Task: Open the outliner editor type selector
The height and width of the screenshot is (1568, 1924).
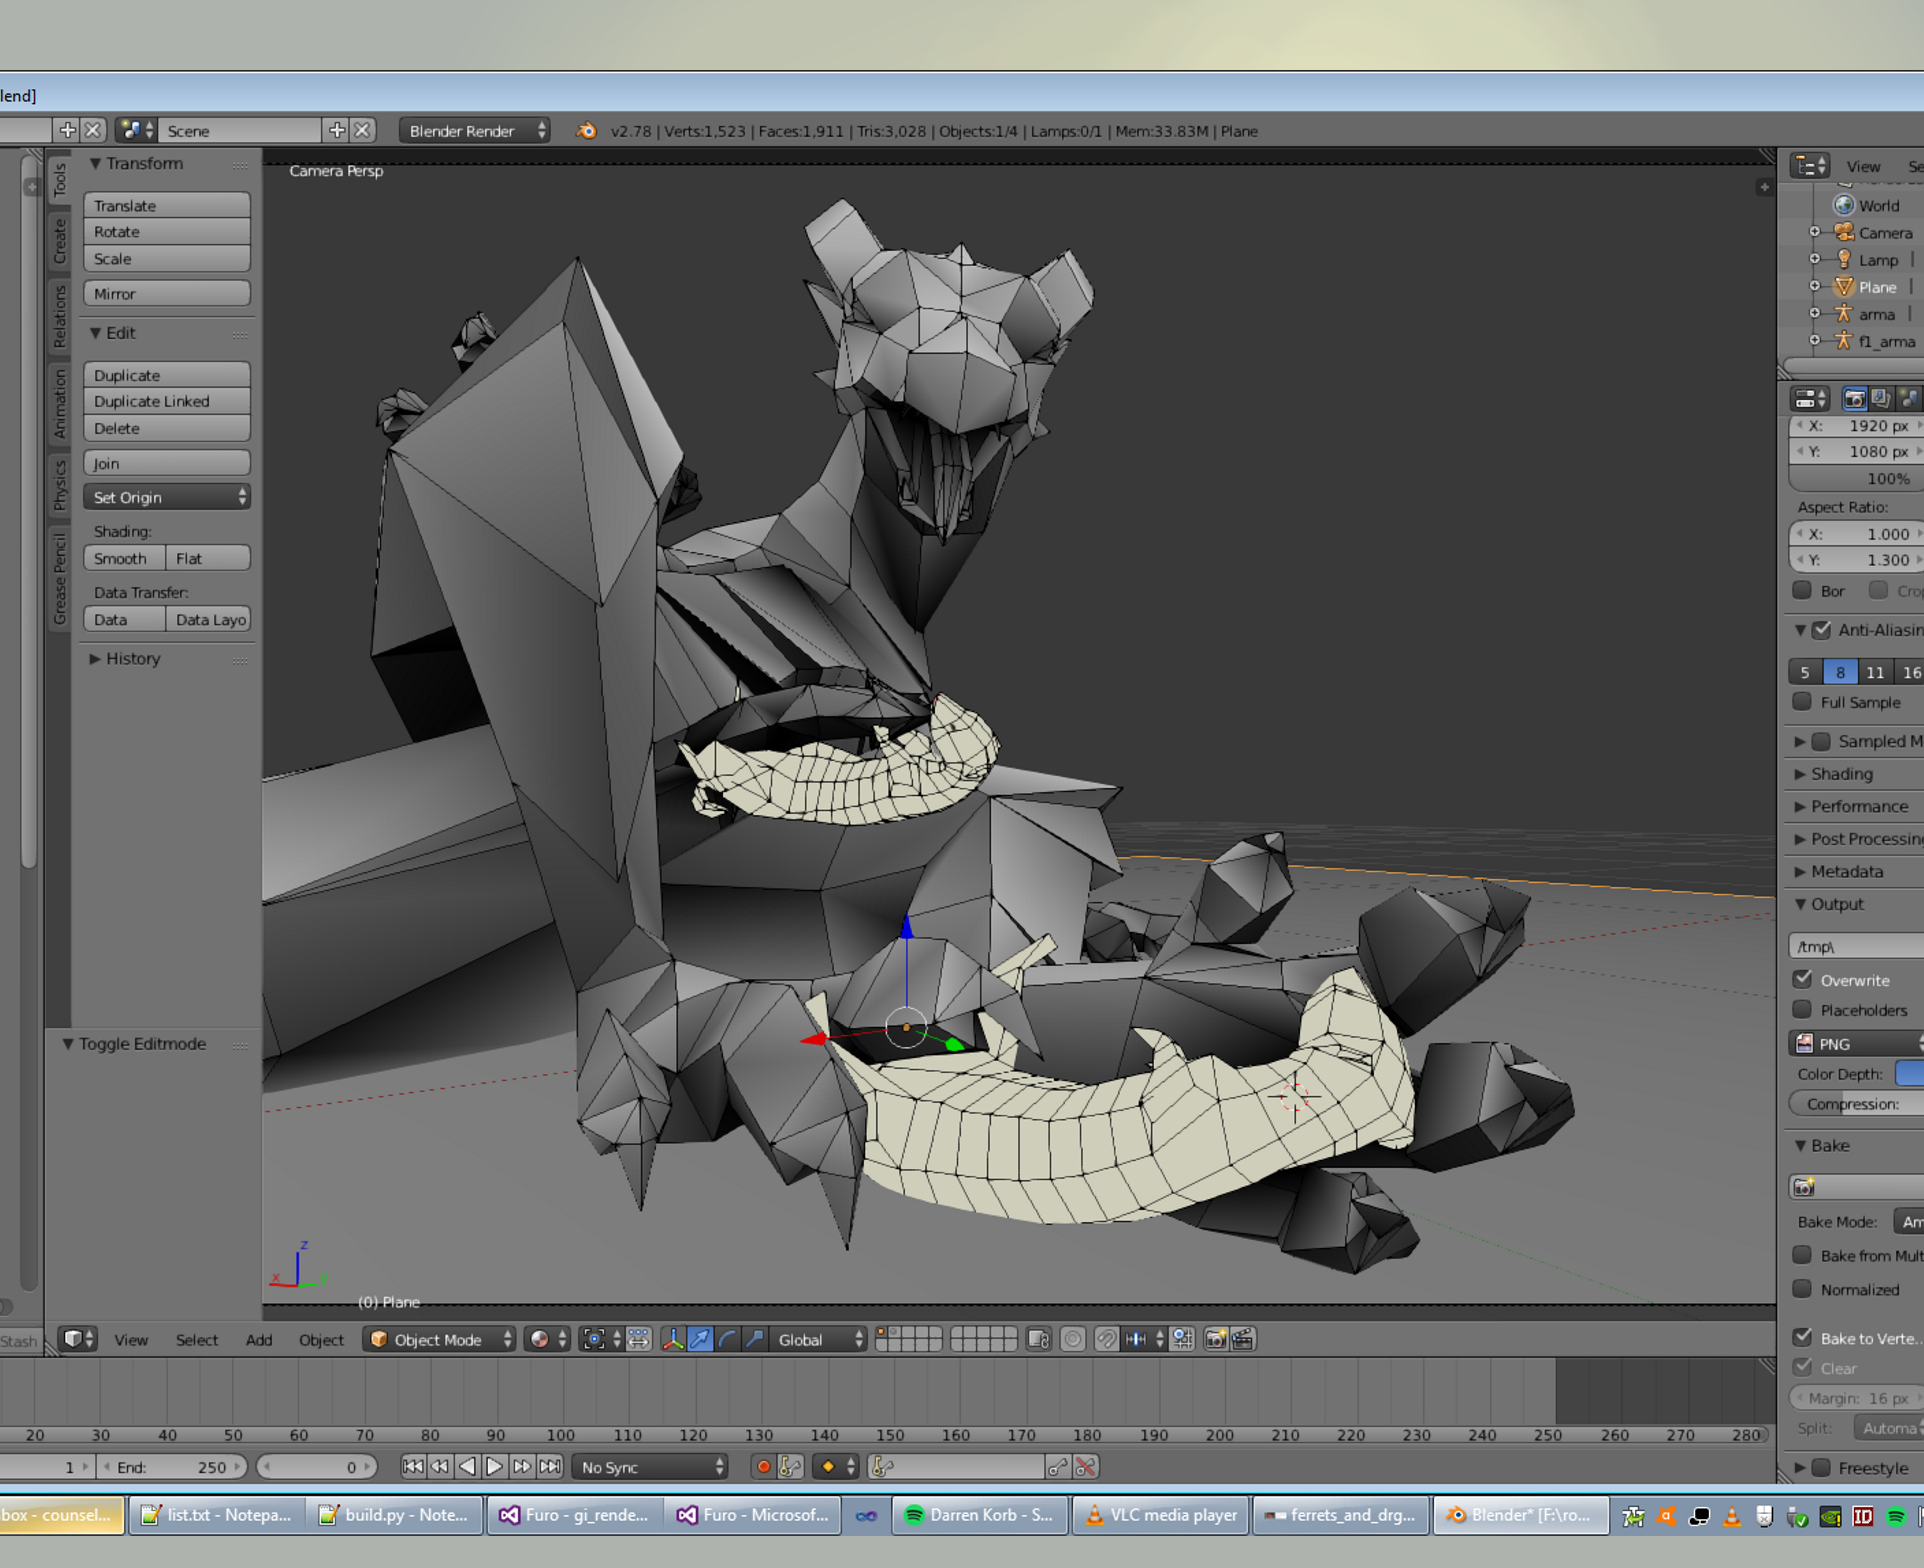Action: (1810, 166)
